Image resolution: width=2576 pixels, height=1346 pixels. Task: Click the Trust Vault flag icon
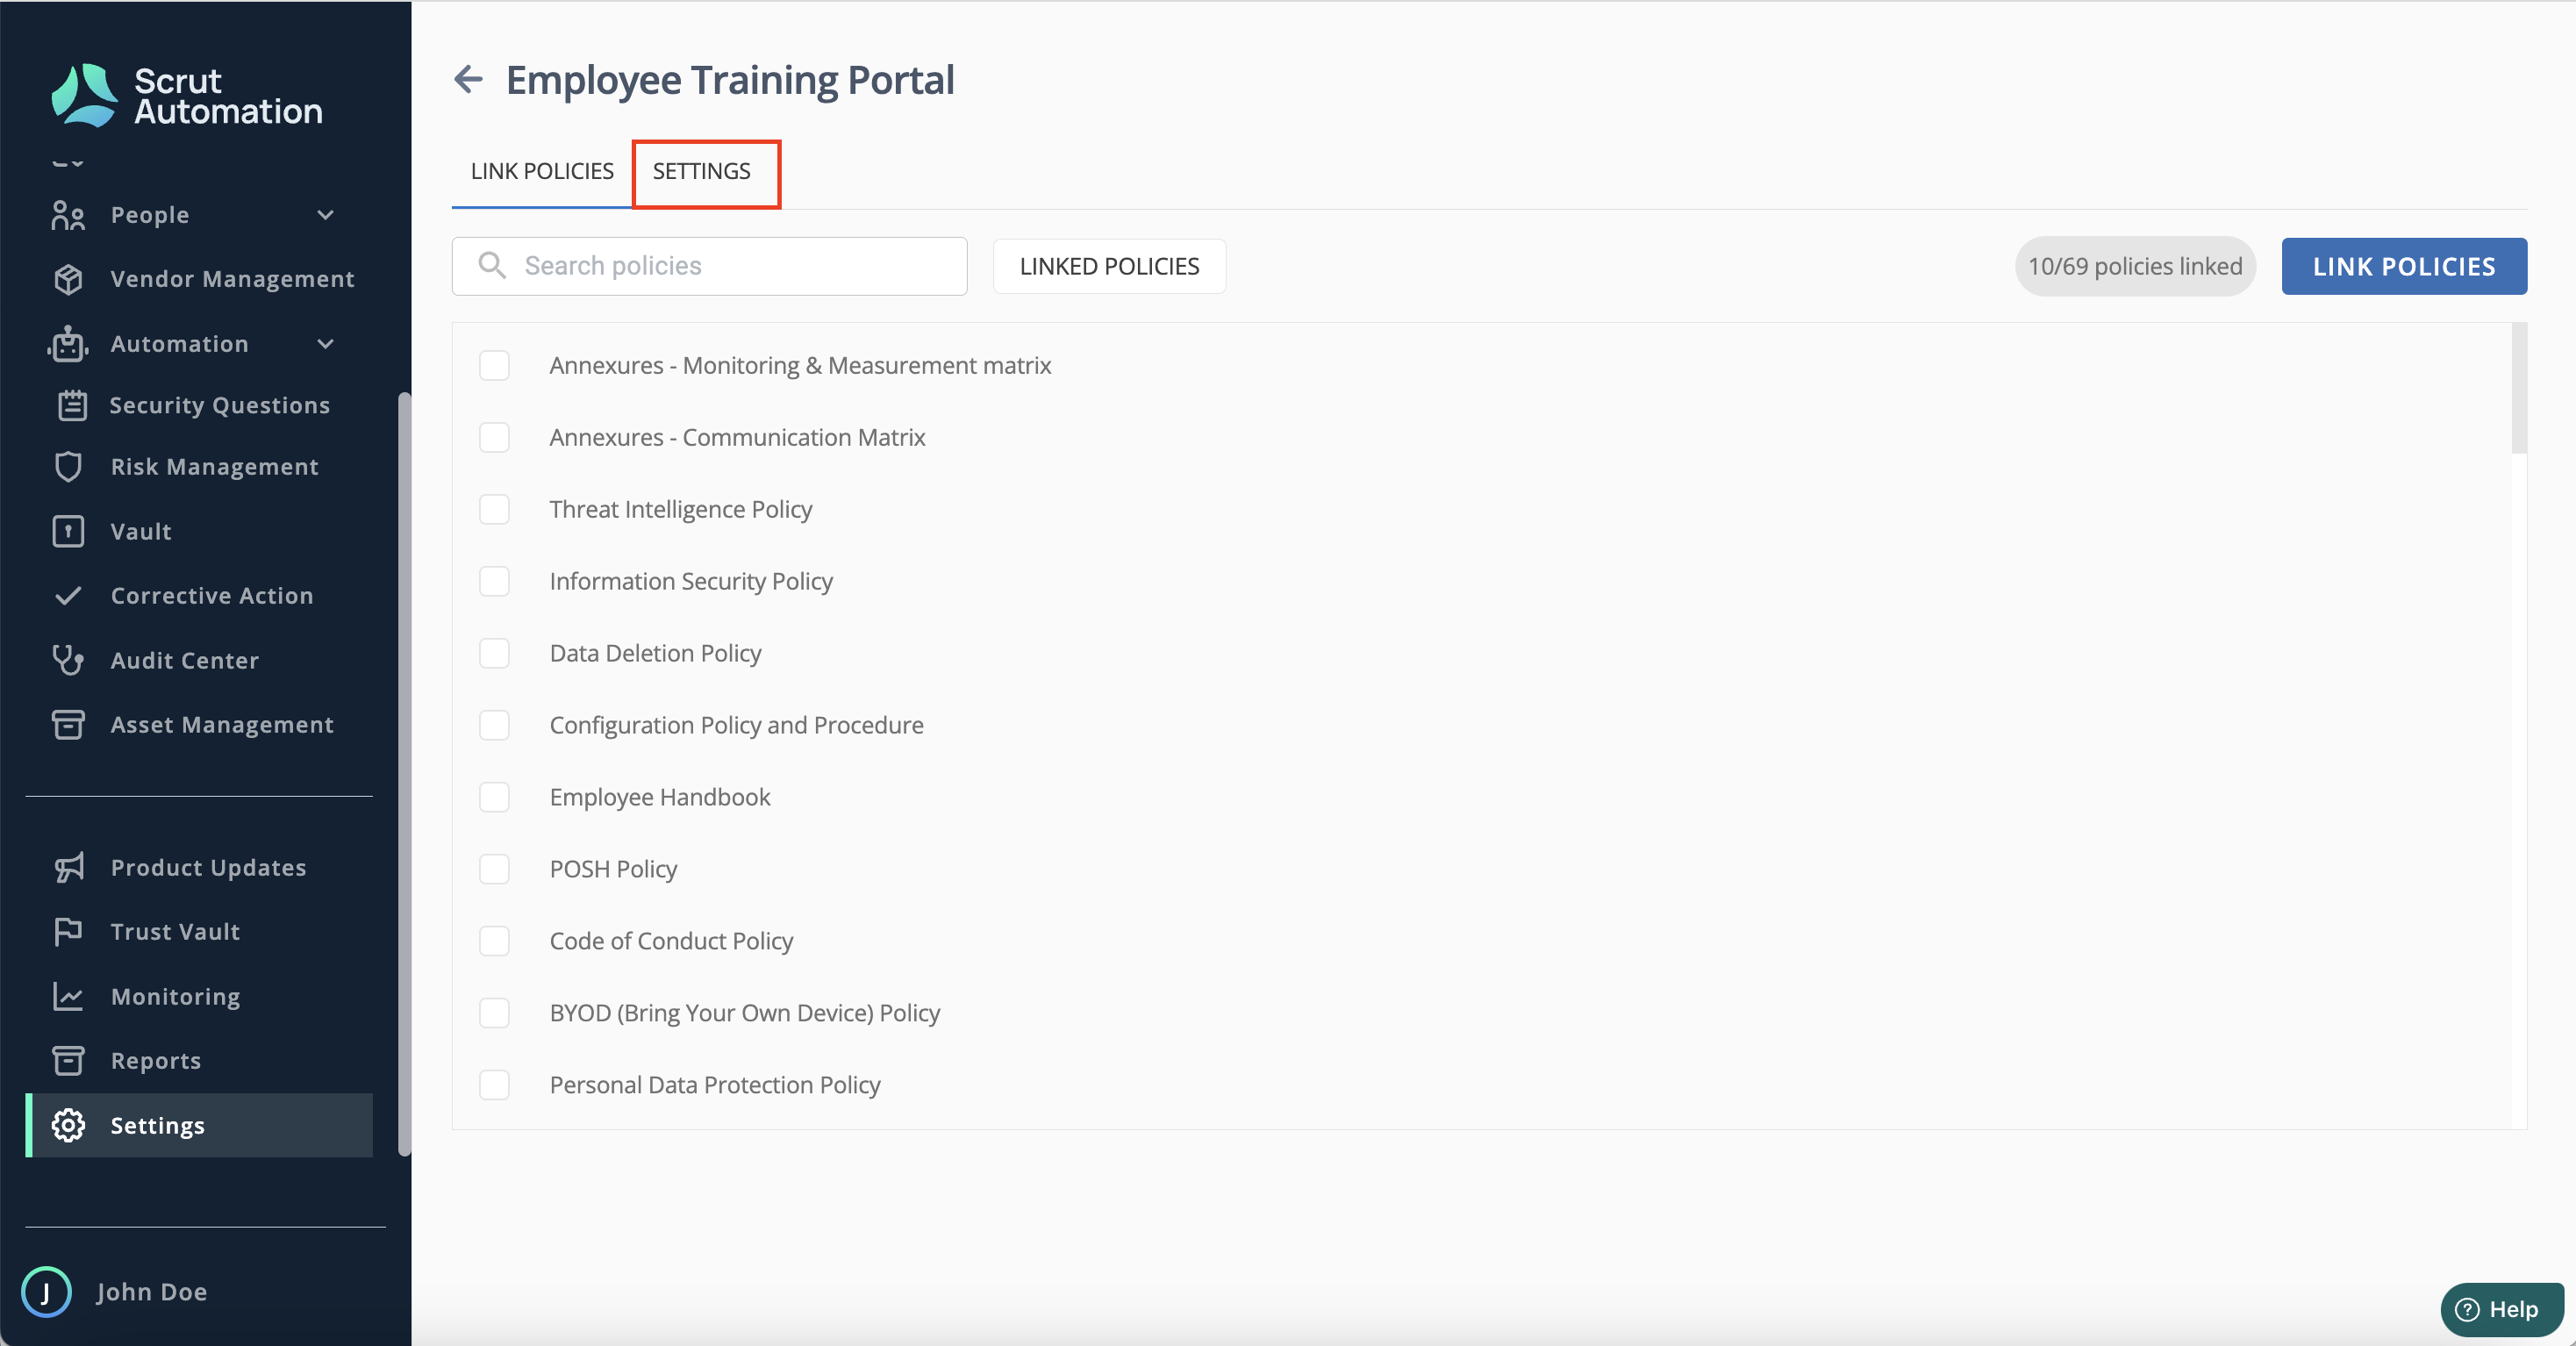point(68,931)
